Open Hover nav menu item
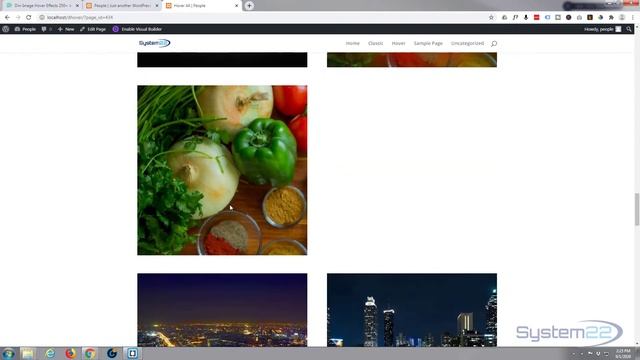640x360 pixels. (x=398, y=43)
